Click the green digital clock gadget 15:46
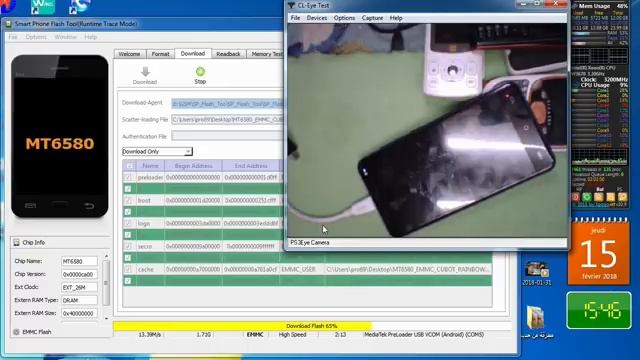 (599, 311)
